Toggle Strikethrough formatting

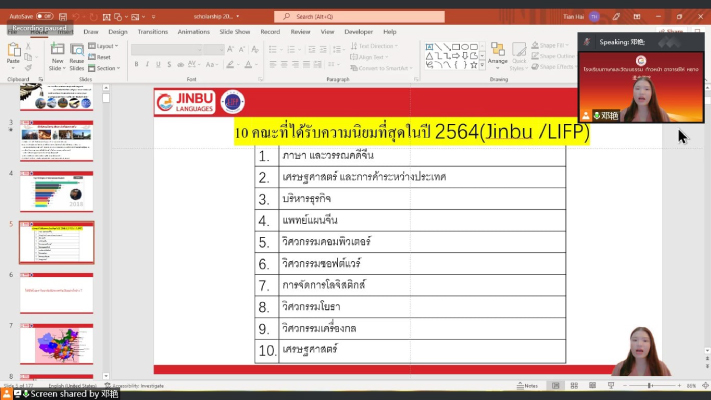pos(180,65)
